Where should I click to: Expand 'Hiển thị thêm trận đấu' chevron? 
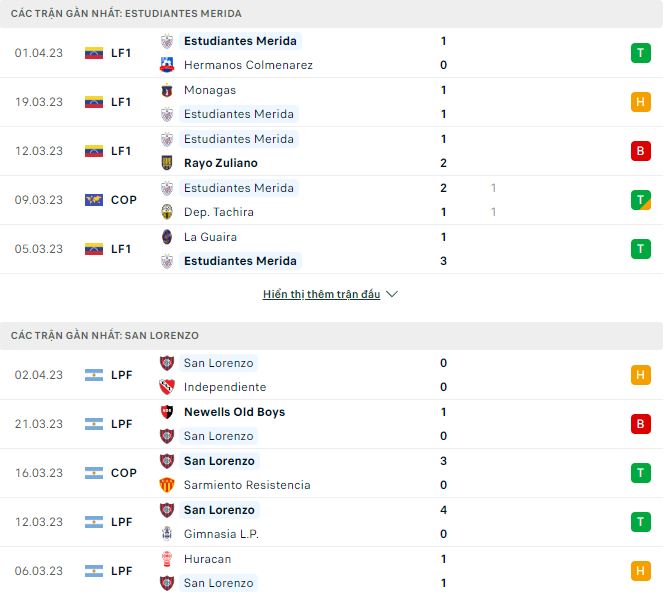point(392,295)
